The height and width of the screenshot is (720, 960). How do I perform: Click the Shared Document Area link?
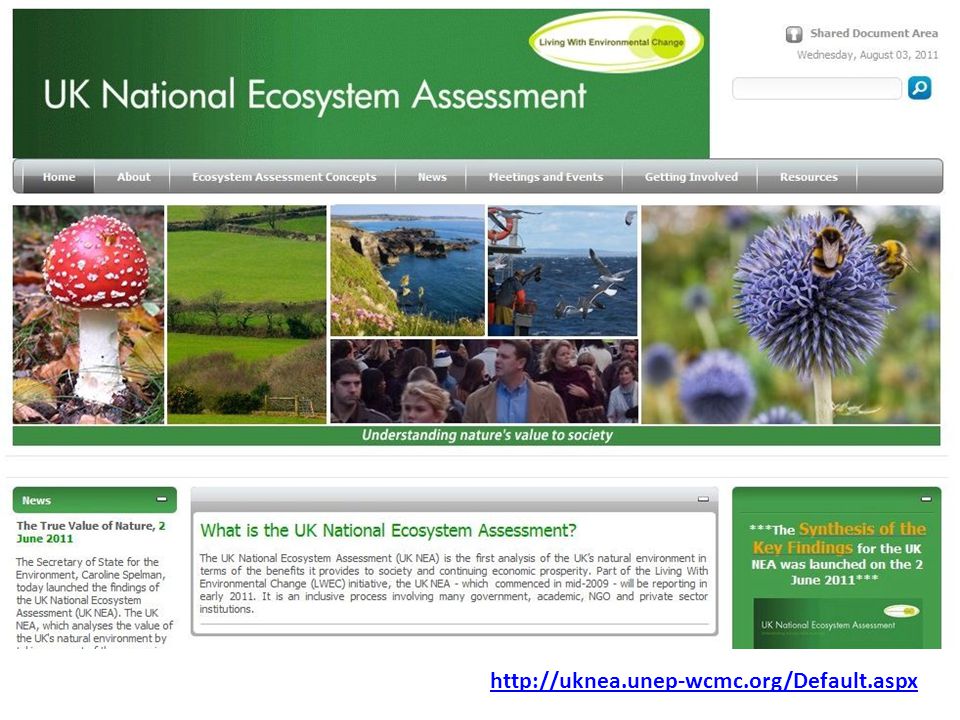(874, 33)
